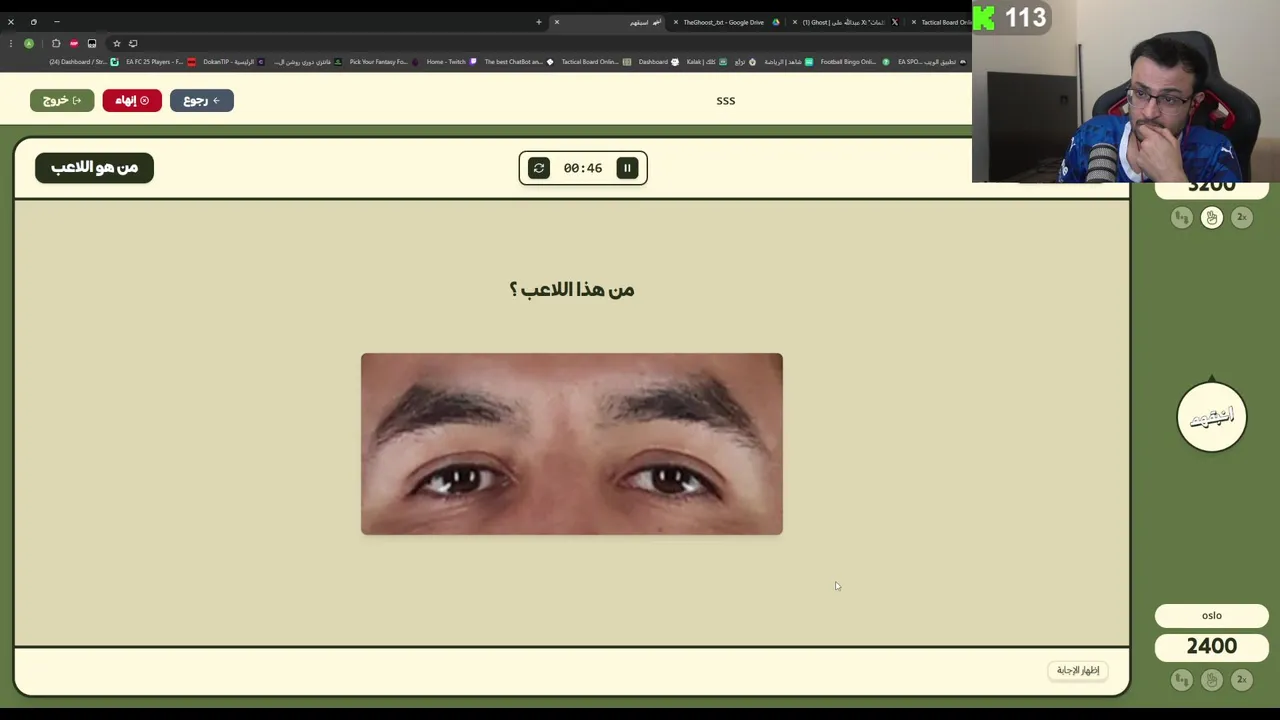Switch to the Tactical Board tab
The width and height of the screenshot is (1280, 720).
pos(941,22)
